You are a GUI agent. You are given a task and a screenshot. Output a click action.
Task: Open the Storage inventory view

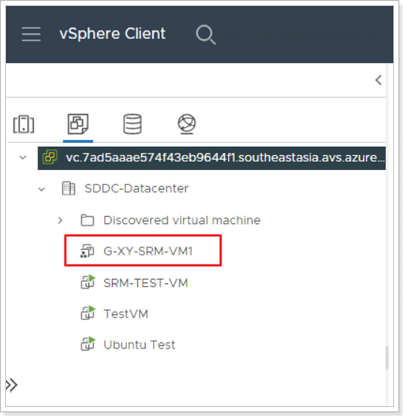[x=132, y=124]
